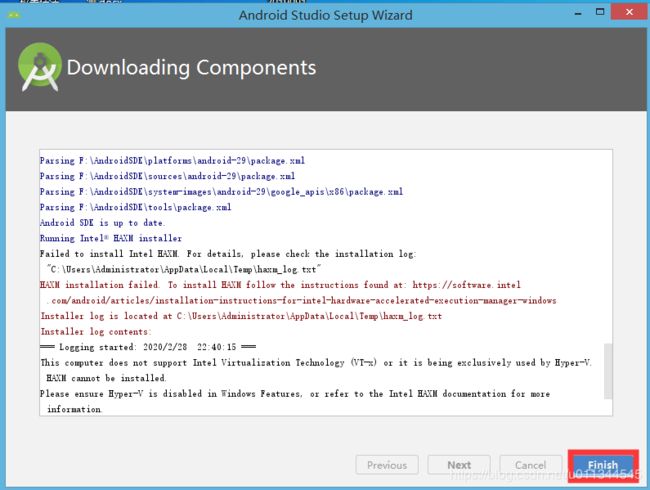
Task: Click the system-images google_apis x86 parsing line
Action: [x=221, y=192]
